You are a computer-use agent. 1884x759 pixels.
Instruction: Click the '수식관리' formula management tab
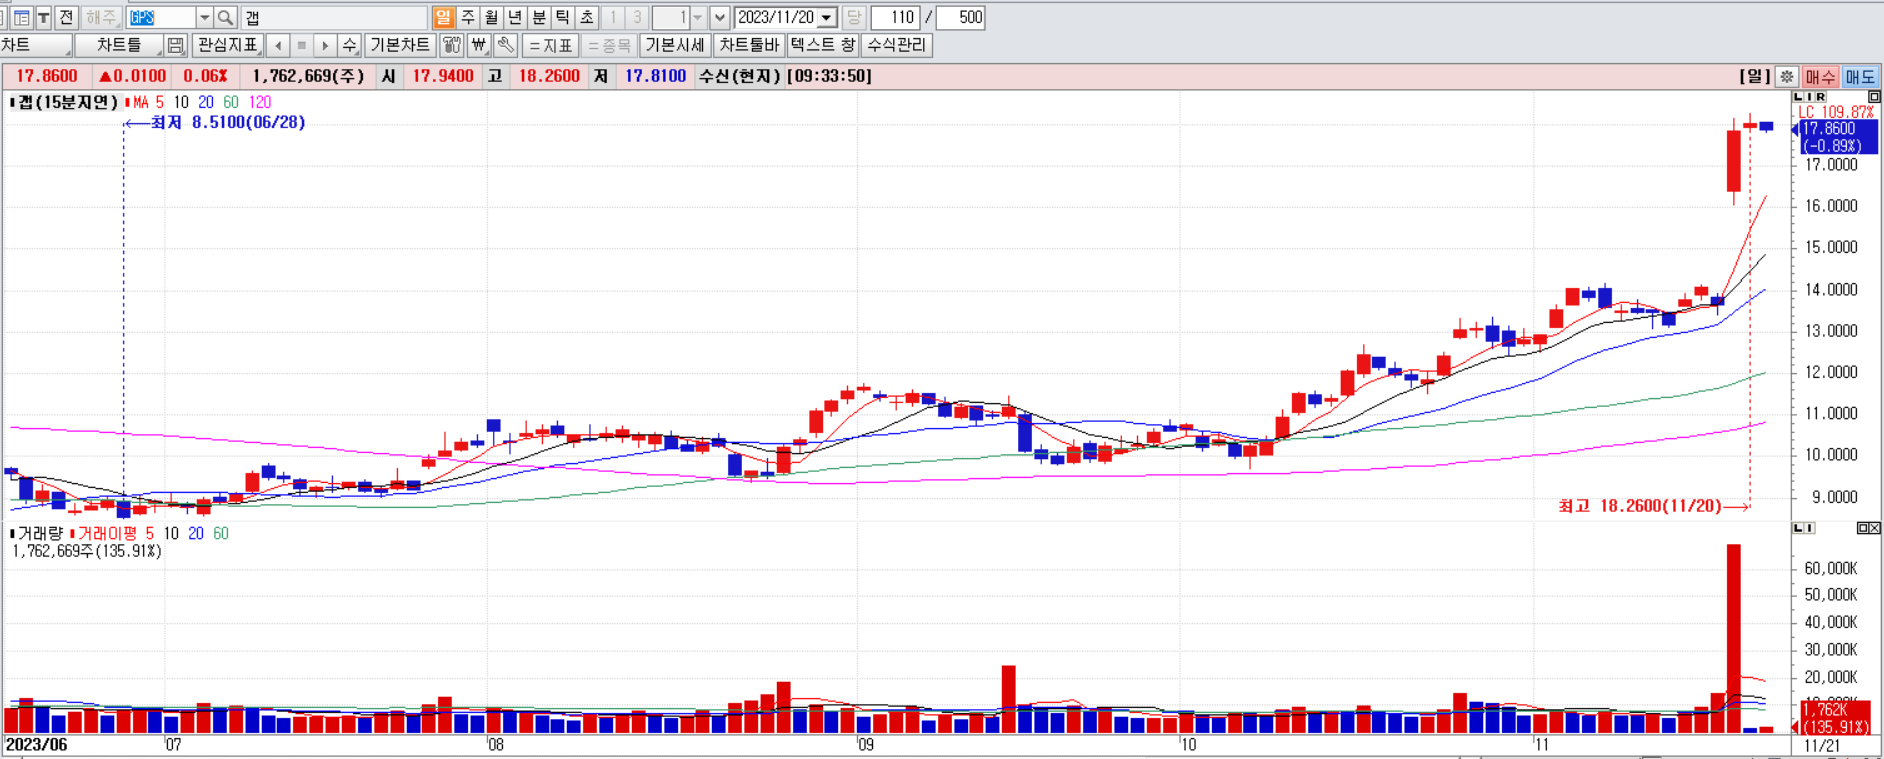pyautogui.click(x=897, y=45)
